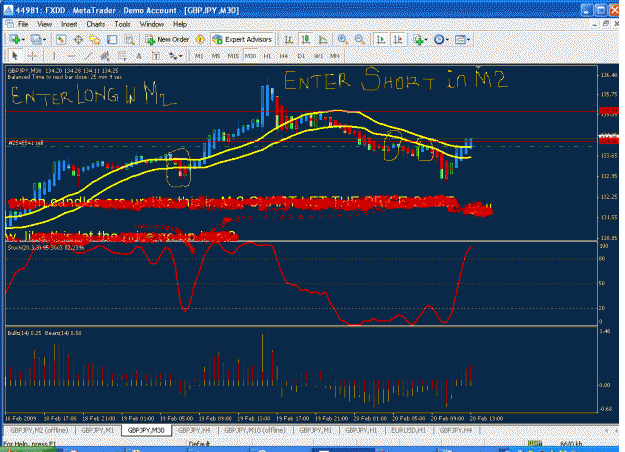Click the MetaTrader title bar application icon
This screenshot has width=625, height=452.
pyautogui.click(x=8, y=10)
